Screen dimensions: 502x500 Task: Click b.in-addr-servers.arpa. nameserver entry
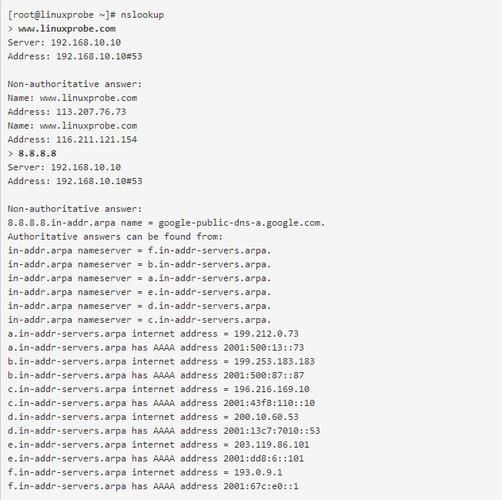pos(210,265)
